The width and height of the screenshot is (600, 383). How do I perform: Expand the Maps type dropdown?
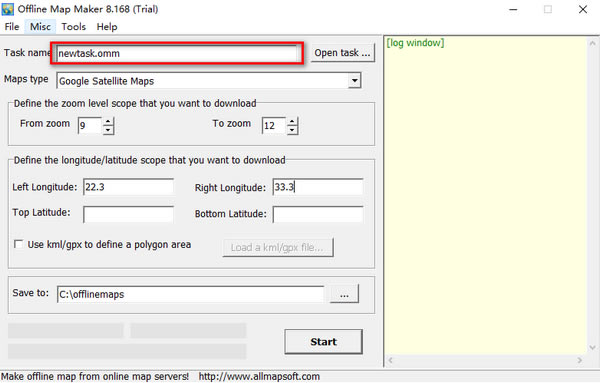coord(355,81)
